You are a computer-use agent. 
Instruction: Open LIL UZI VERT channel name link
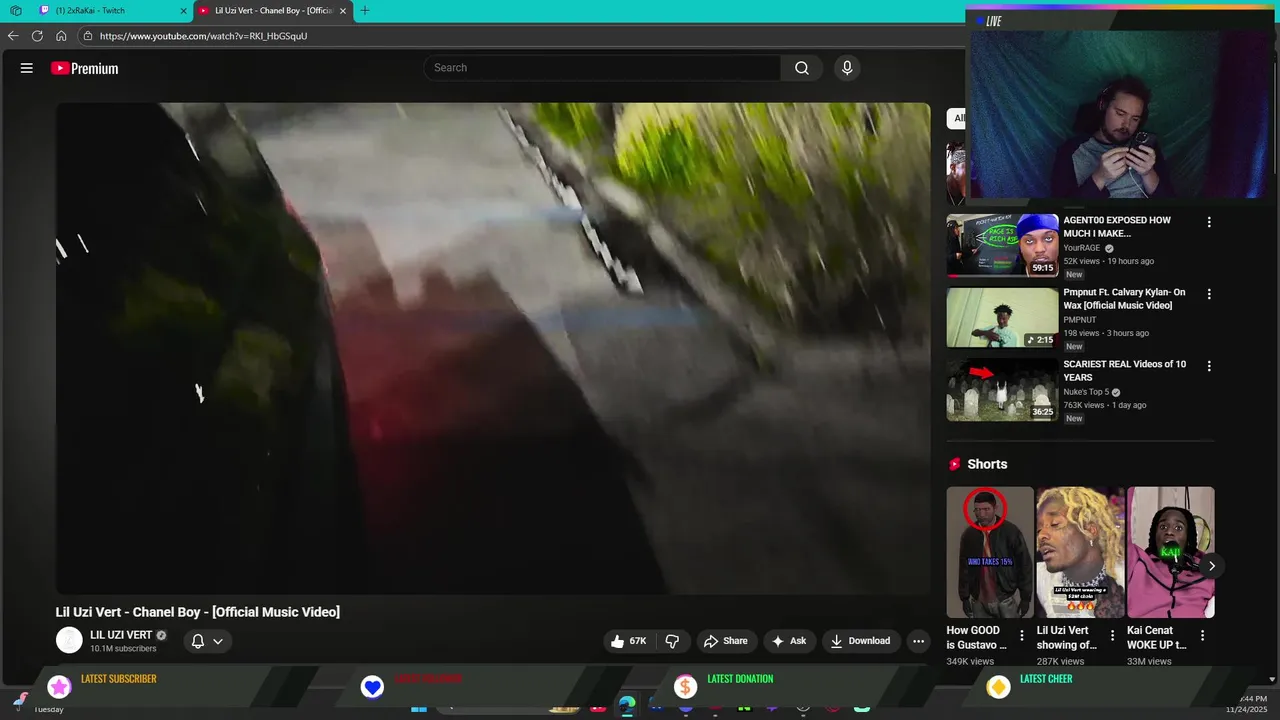[x=121, y=635]
